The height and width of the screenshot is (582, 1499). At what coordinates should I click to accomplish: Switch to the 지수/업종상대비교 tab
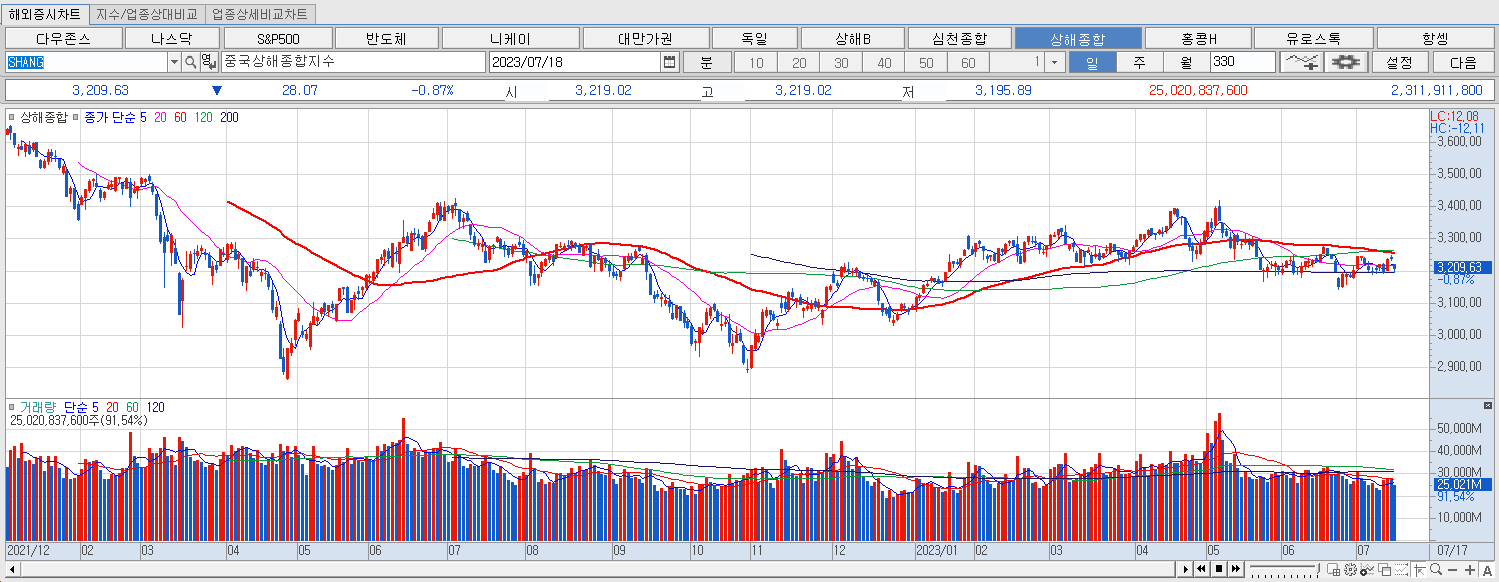pyautogui.click(x=146, y=14)
